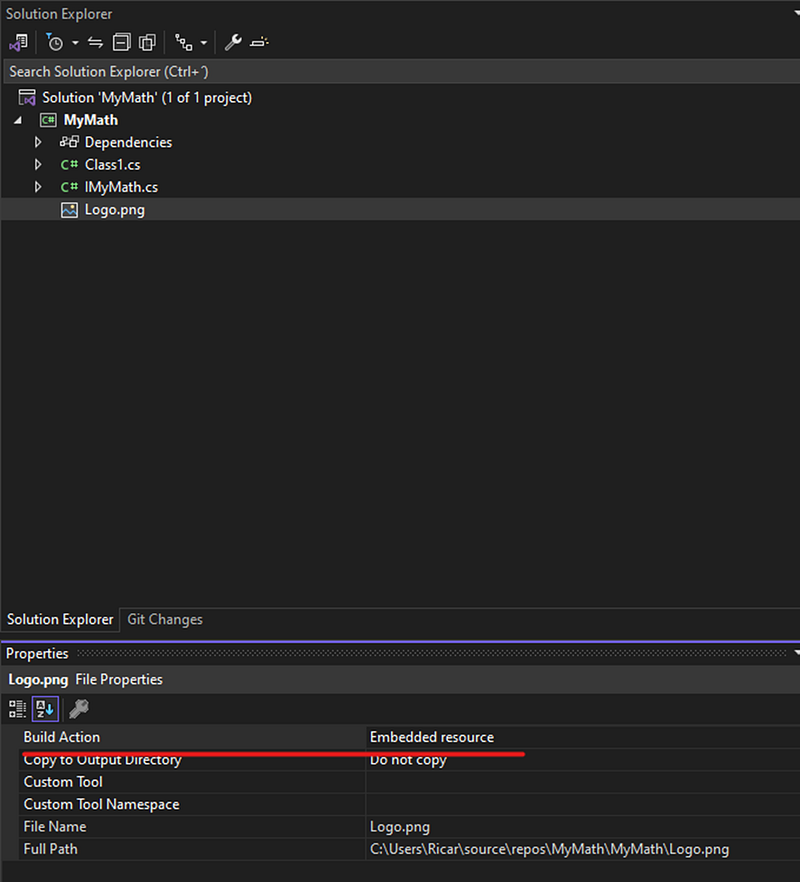Click the file nesting hierarchy icon
800x882 pixels.
pyautogui.click(x=183, y=43)
